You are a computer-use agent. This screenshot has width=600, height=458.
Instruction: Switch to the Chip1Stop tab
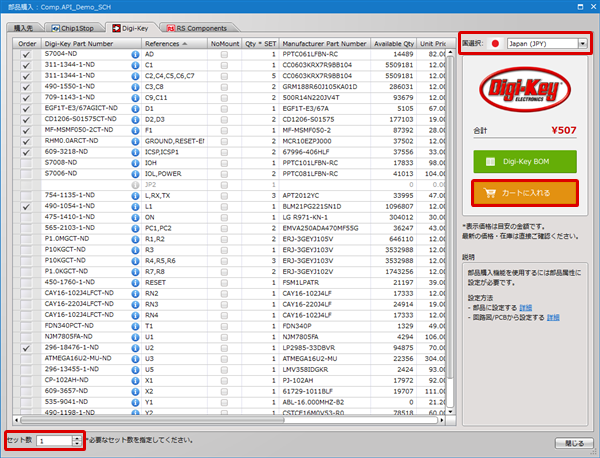click(x=75, y=28)
